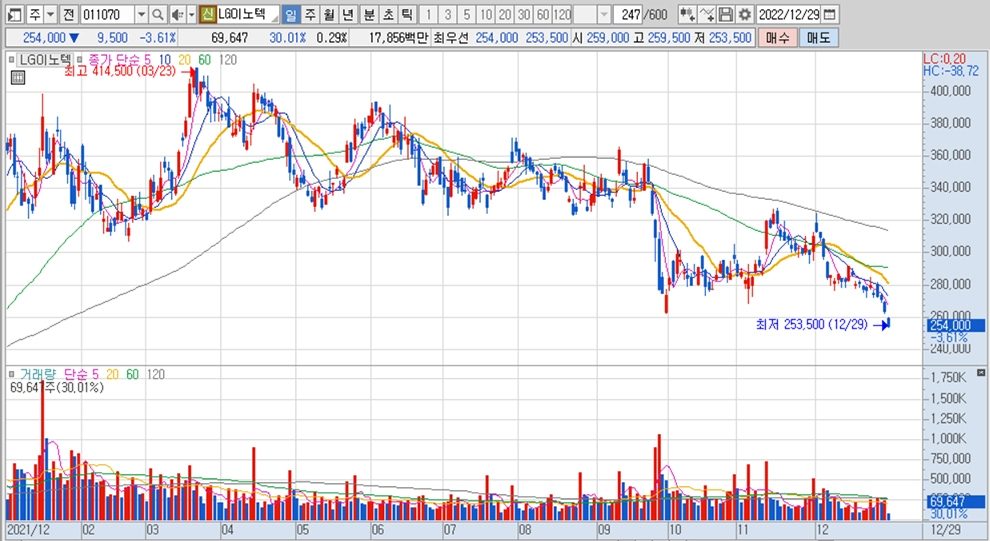
Task: Click the window layout icon at top-left
Action: click(x=11, y=15)
